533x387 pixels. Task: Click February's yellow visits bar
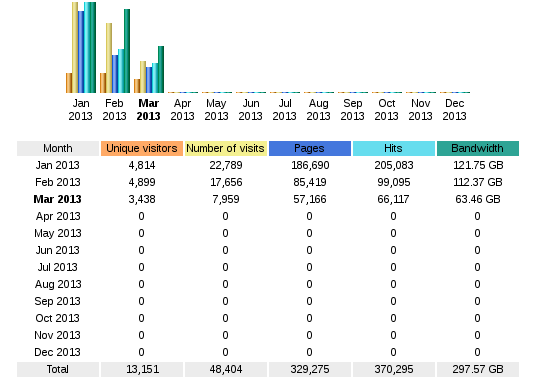[x=109, y=58]
